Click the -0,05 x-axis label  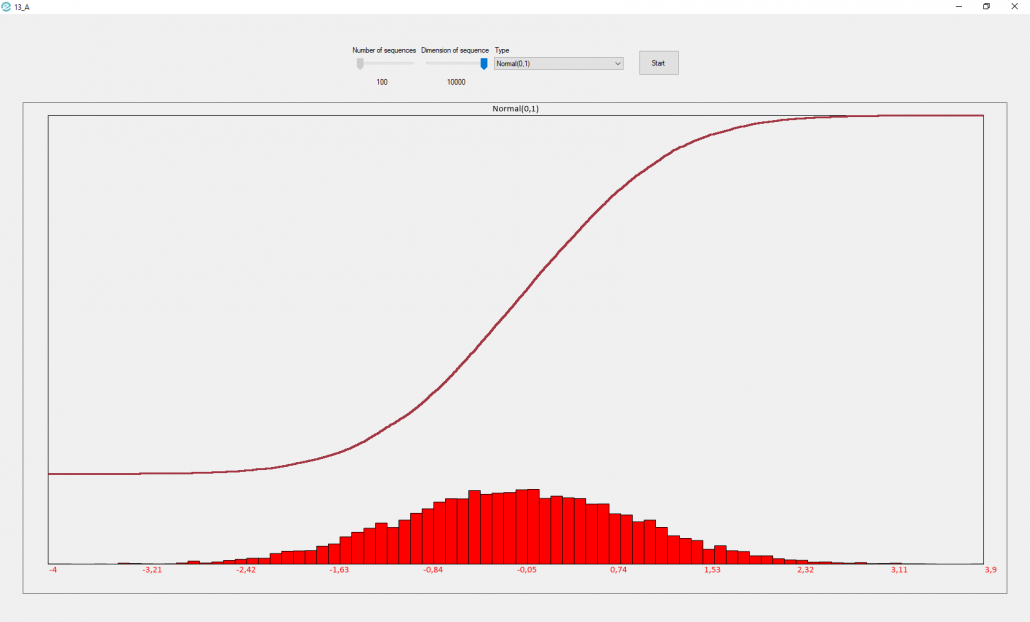pos(526,570)
